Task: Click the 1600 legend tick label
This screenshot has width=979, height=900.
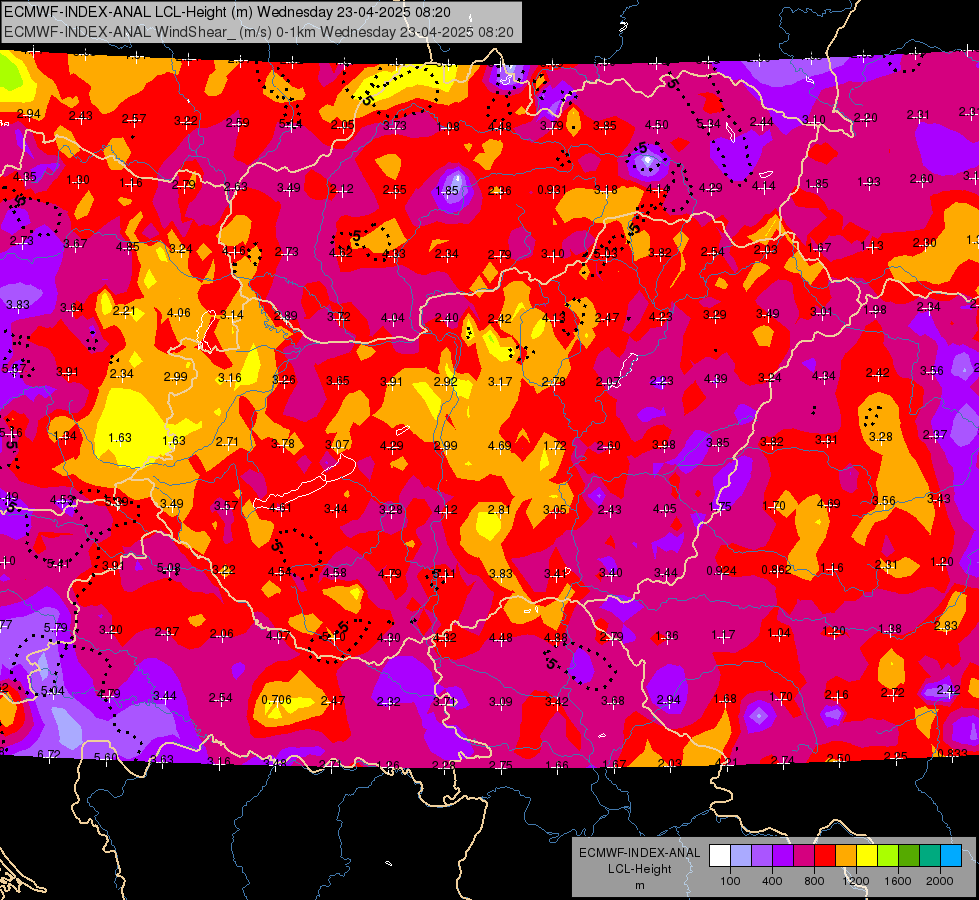Action: tap(898, 881)
